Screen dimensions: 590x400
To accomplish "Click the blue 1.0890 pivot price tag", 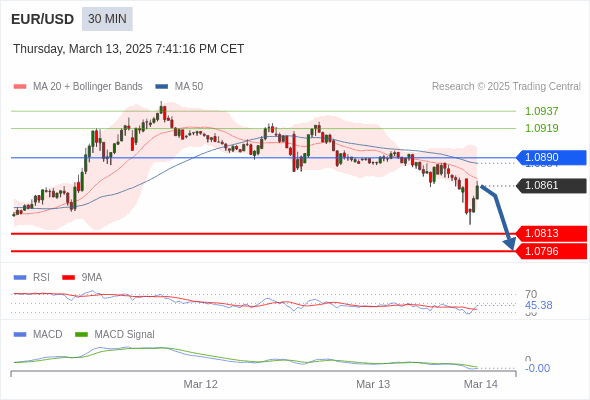I will (551, 157).
